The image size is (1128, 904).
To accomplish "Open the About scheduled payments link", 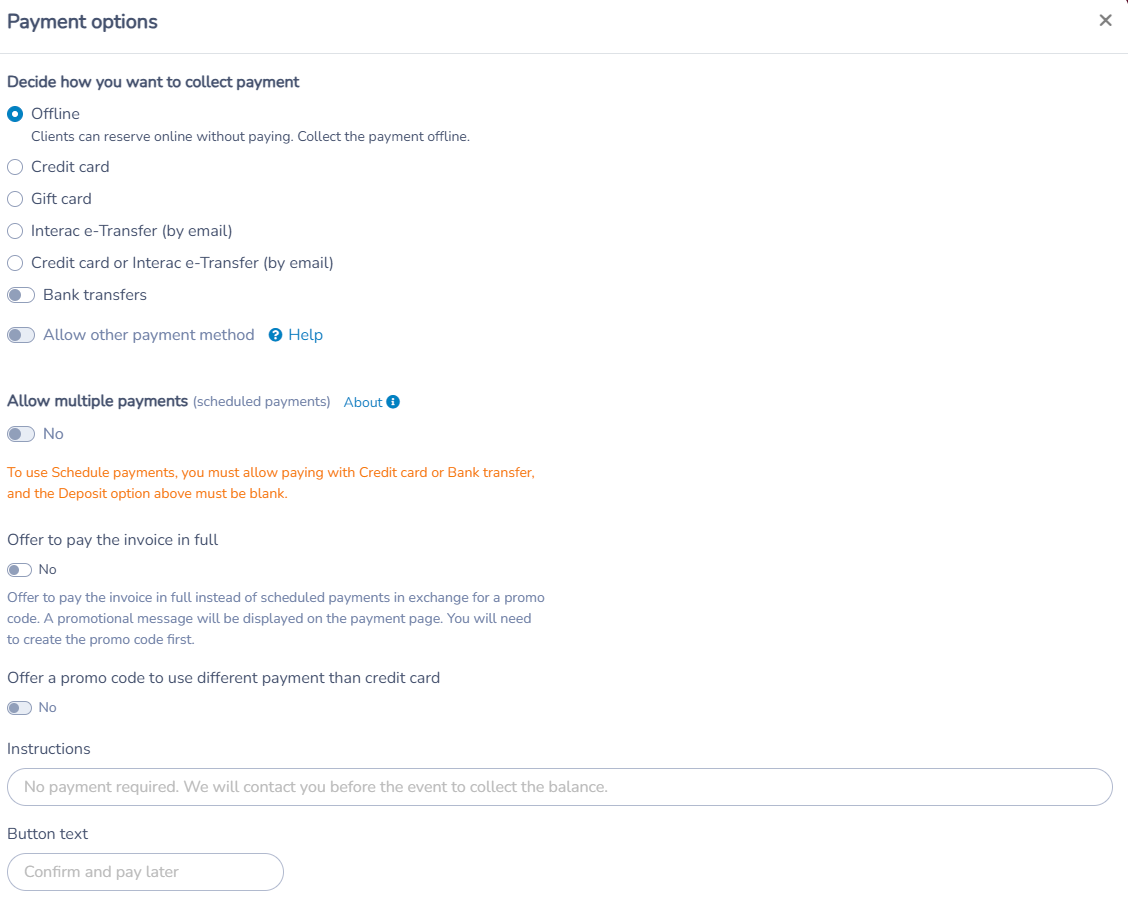I will point(363,403).
